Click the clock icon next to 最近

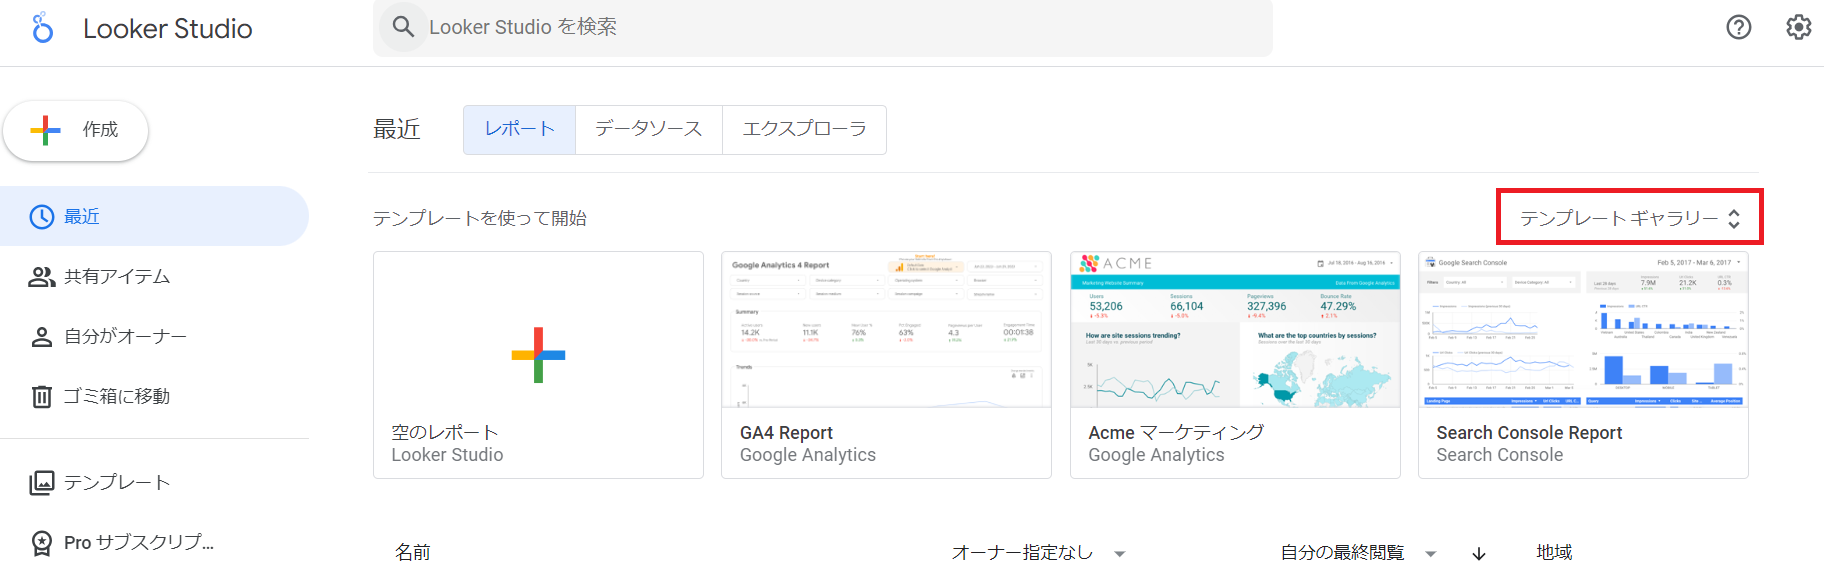coord(42,217)
